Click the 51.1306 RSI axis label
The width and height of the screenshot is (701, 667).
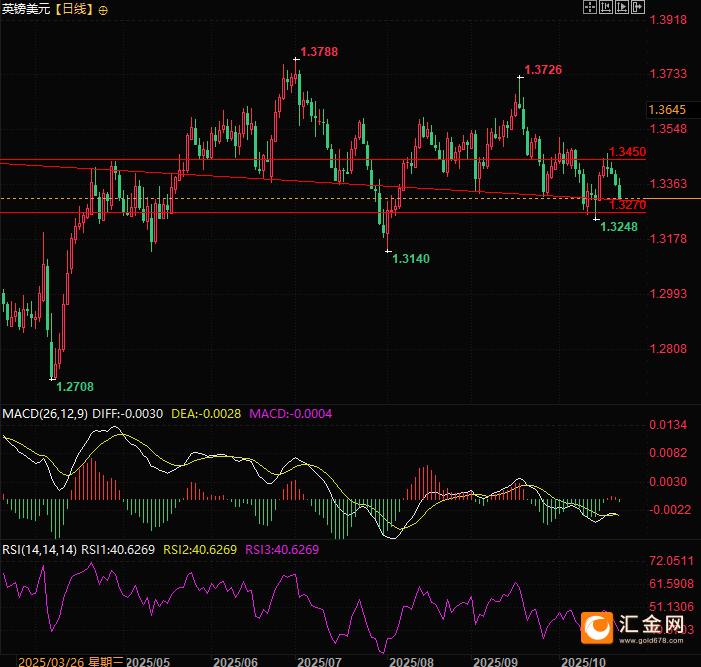(x=671, y=607)
